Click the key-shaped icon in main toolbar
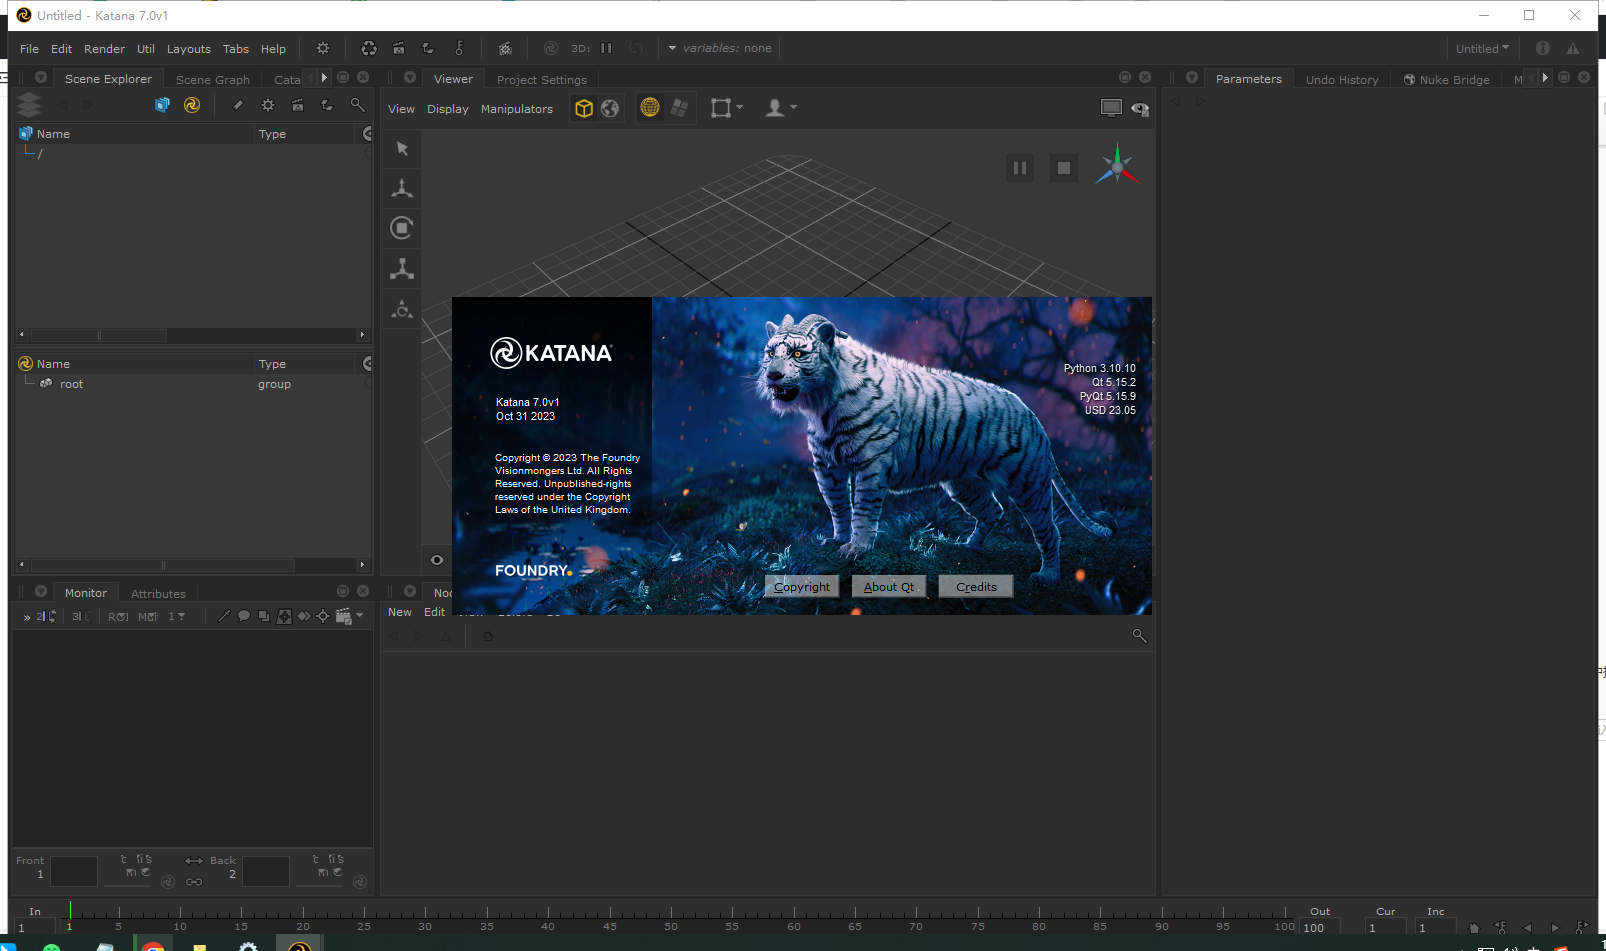 [x=459, y=48]
